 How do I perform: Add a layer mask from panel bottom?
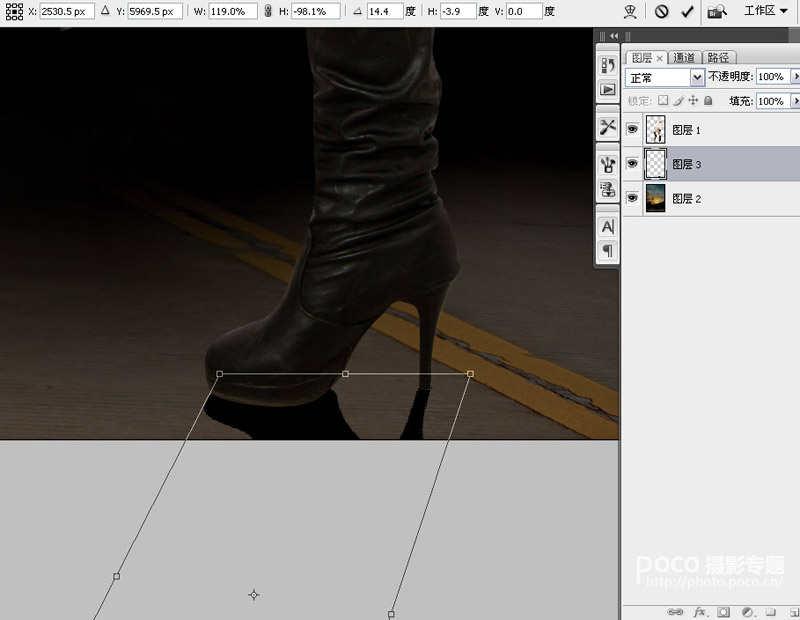click(x=723, y=611)
